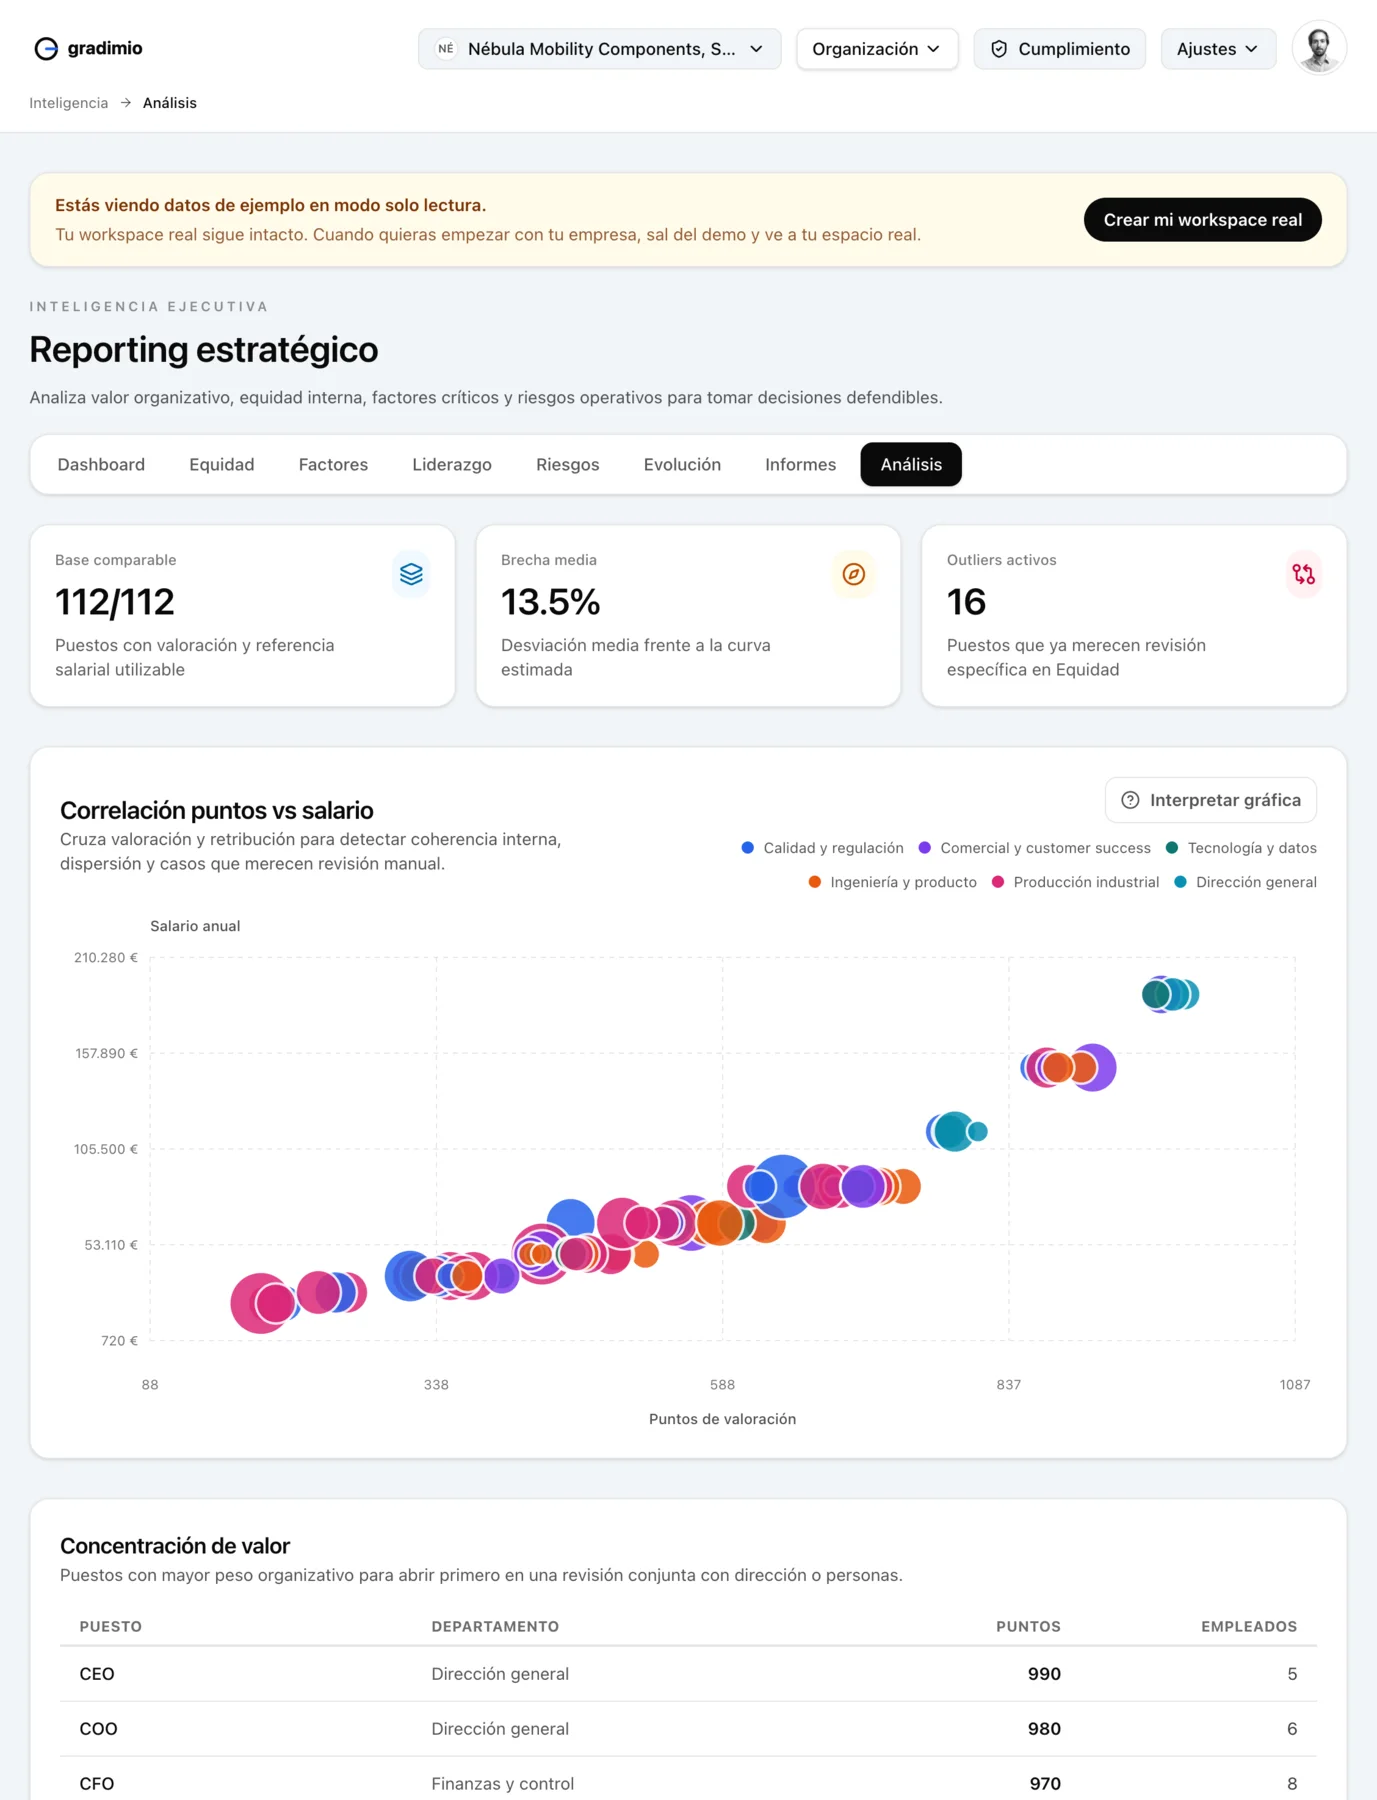Click the layers icon in Base comparable card
This screenshot has width=1377, height=1800.
(x=411, y=574)
